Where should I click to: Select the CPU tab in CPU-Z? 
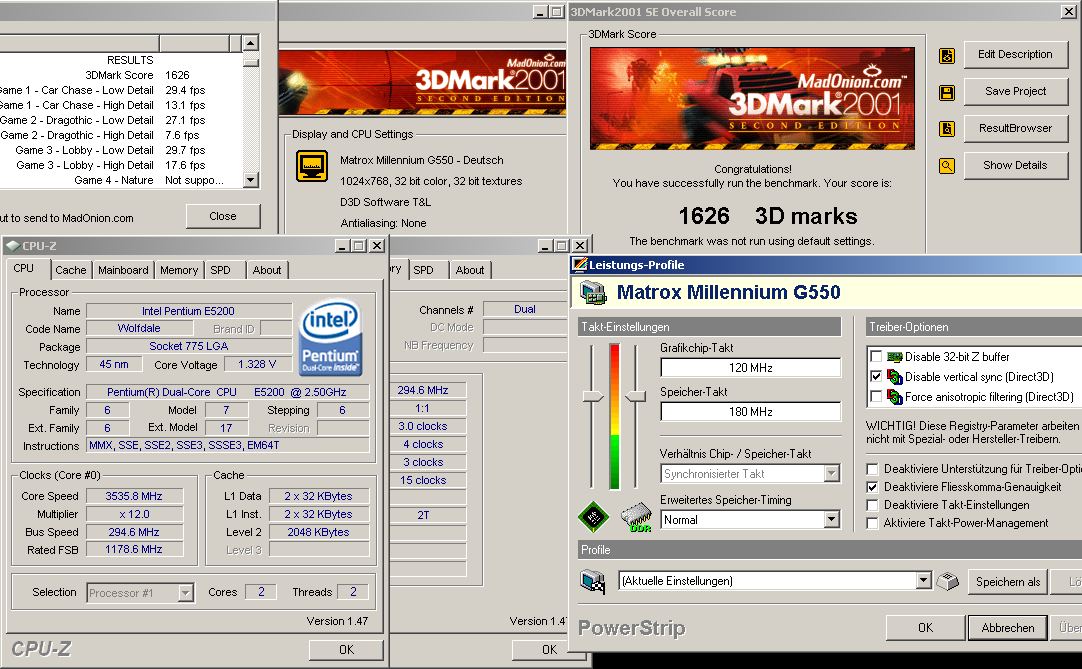(x=23, y=269)
